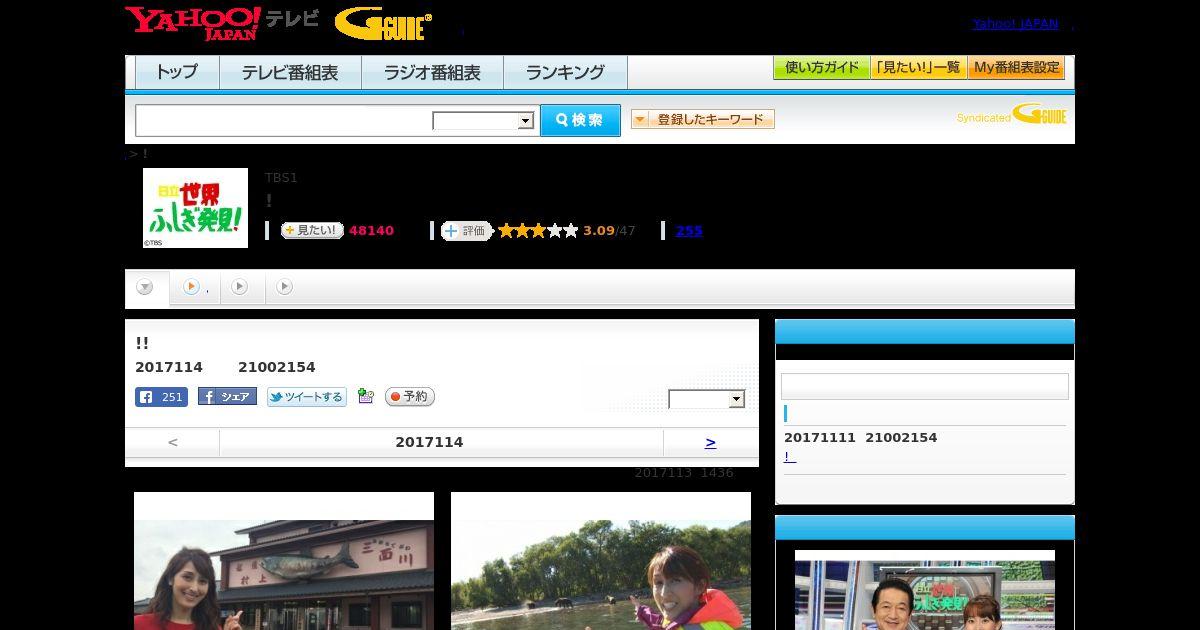The height and width of the screenshot is (630, 1200).
Task: Focus the keyword search field
Action: click(x=284, y=120)
